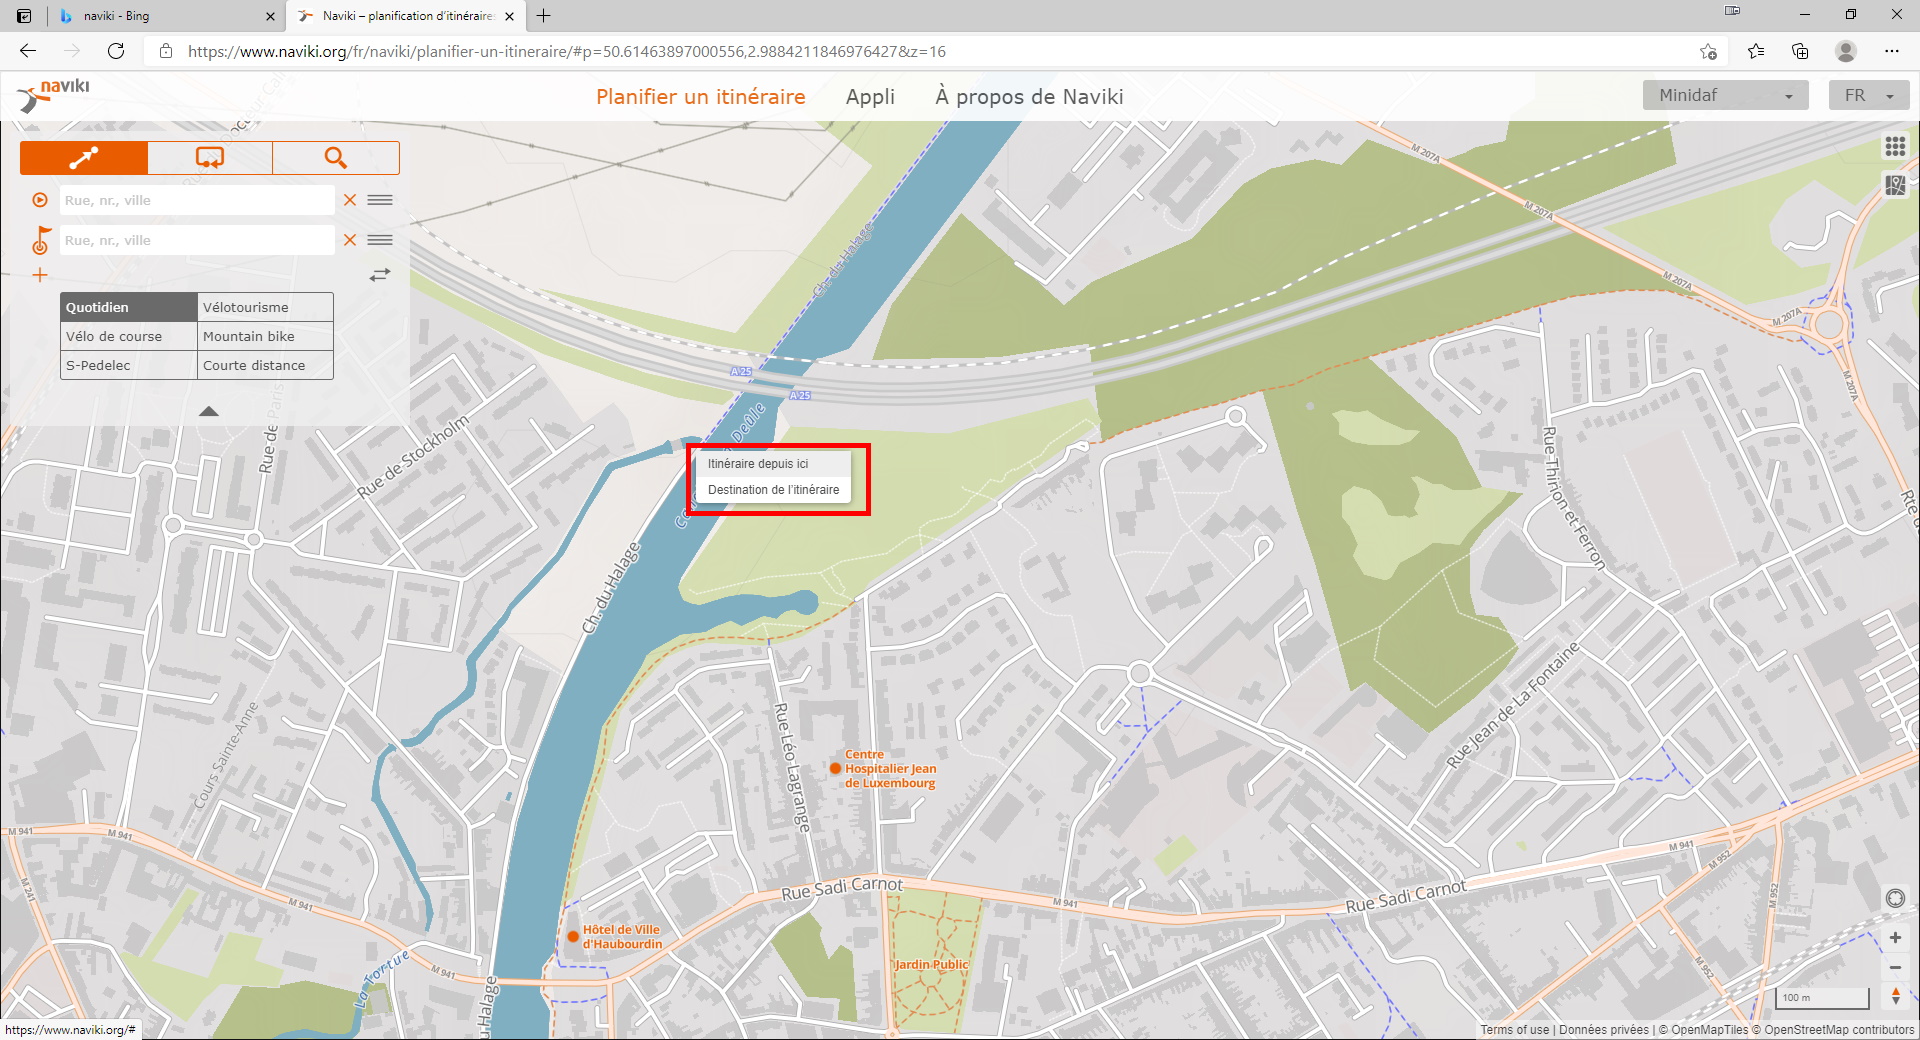Go to the Appli page

pyautogui.click(x=870, y=97)
